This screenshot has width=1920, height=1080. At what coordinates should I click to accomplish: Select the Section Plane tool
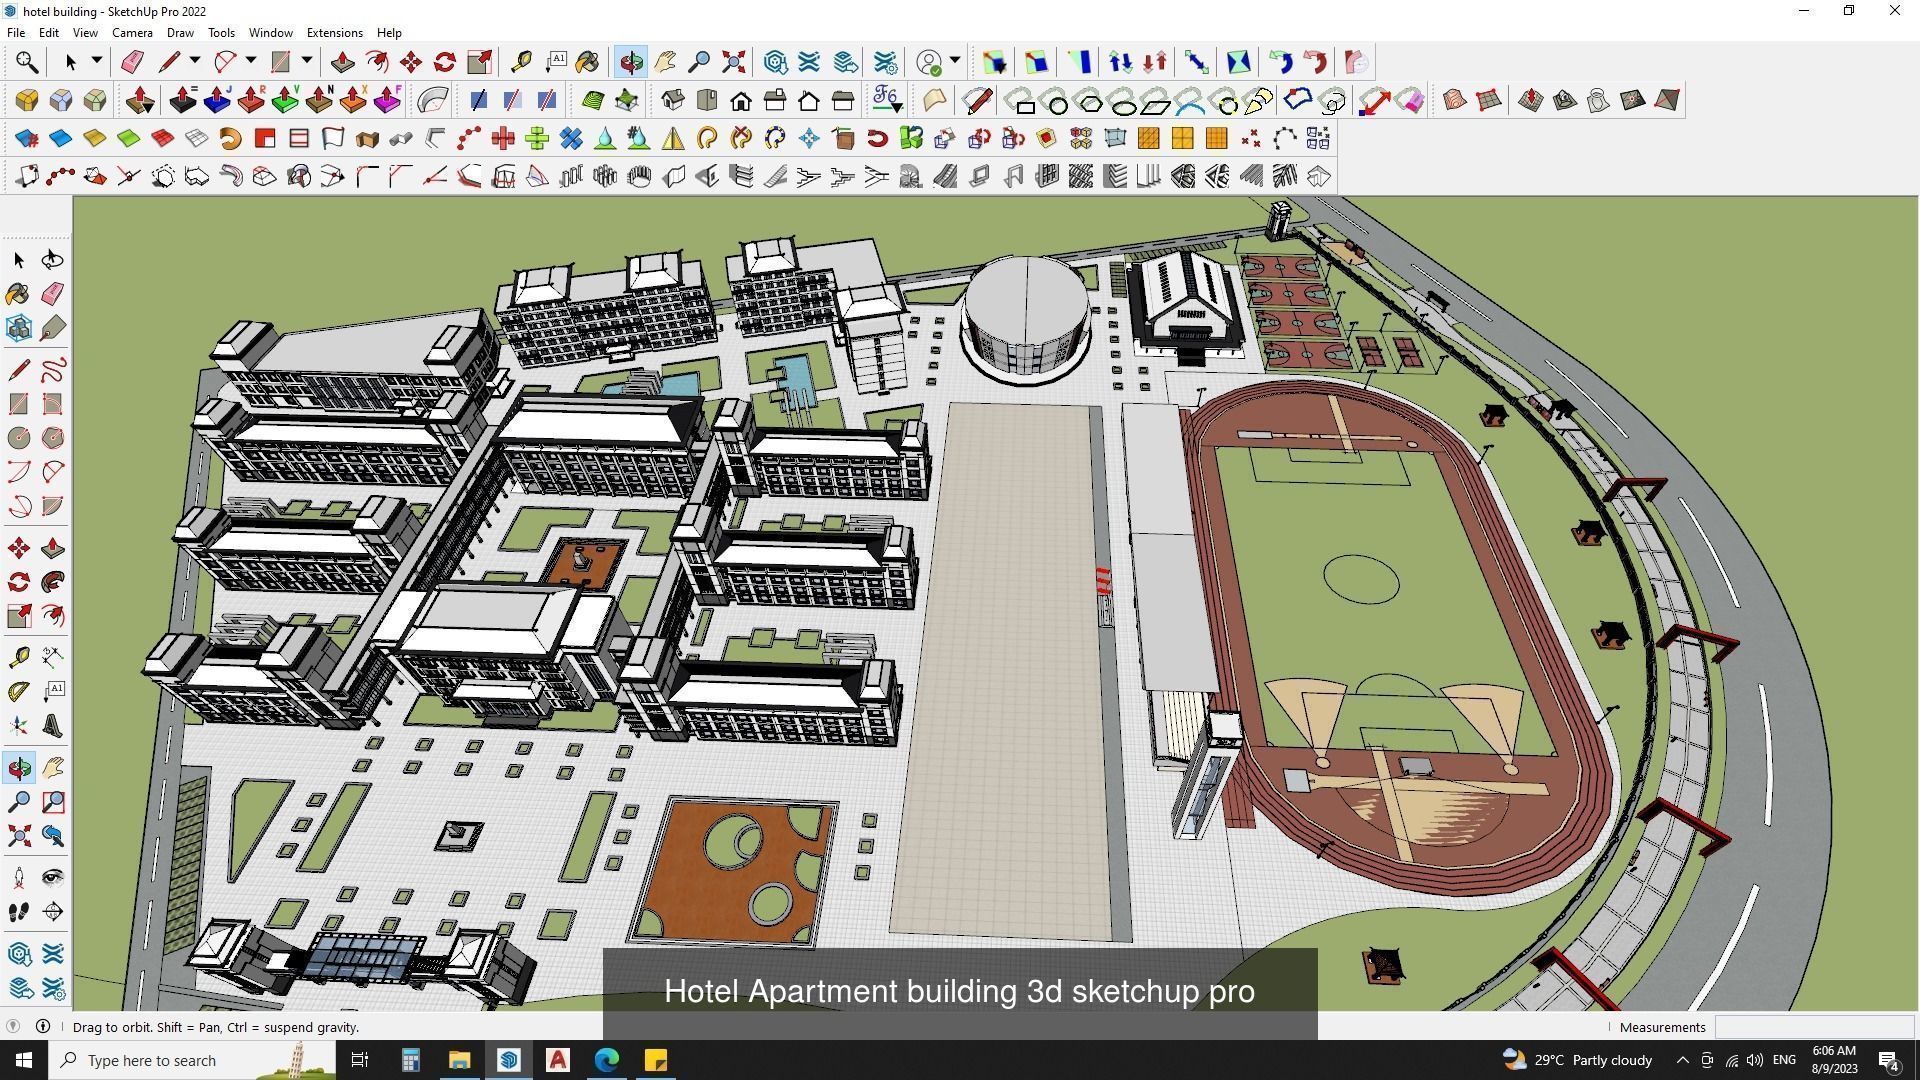click(52, 912)
